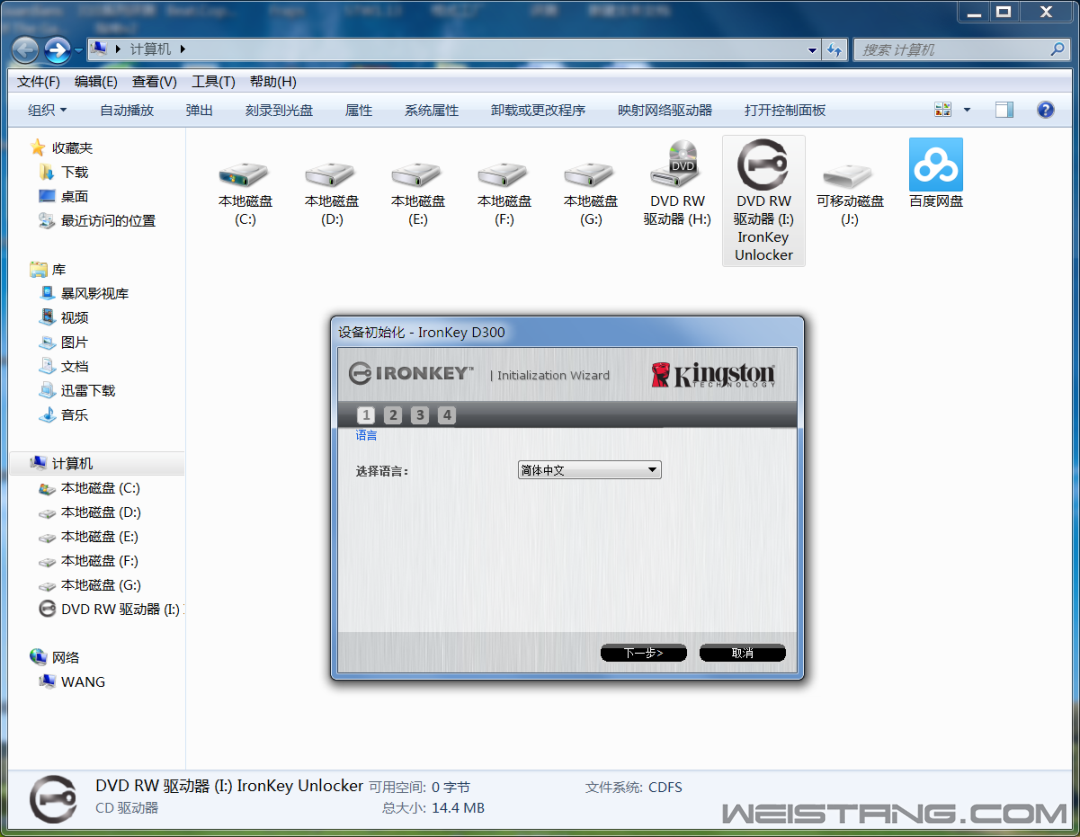Select step 2 in wizard
This screenshot has height=837, width=1080.
(393, 415)
